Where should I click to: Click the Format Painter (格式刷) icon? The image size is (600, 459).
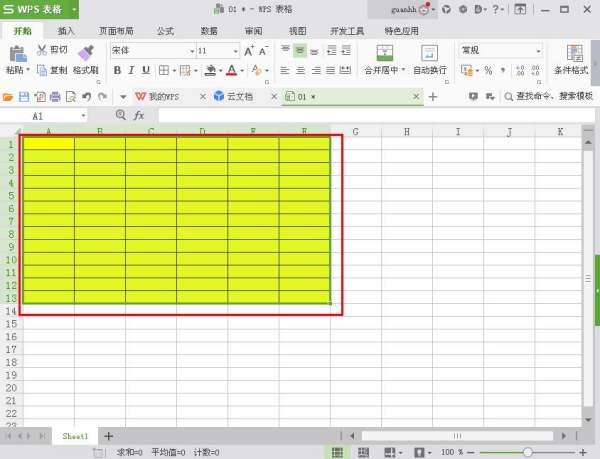[x=85, y=52]
